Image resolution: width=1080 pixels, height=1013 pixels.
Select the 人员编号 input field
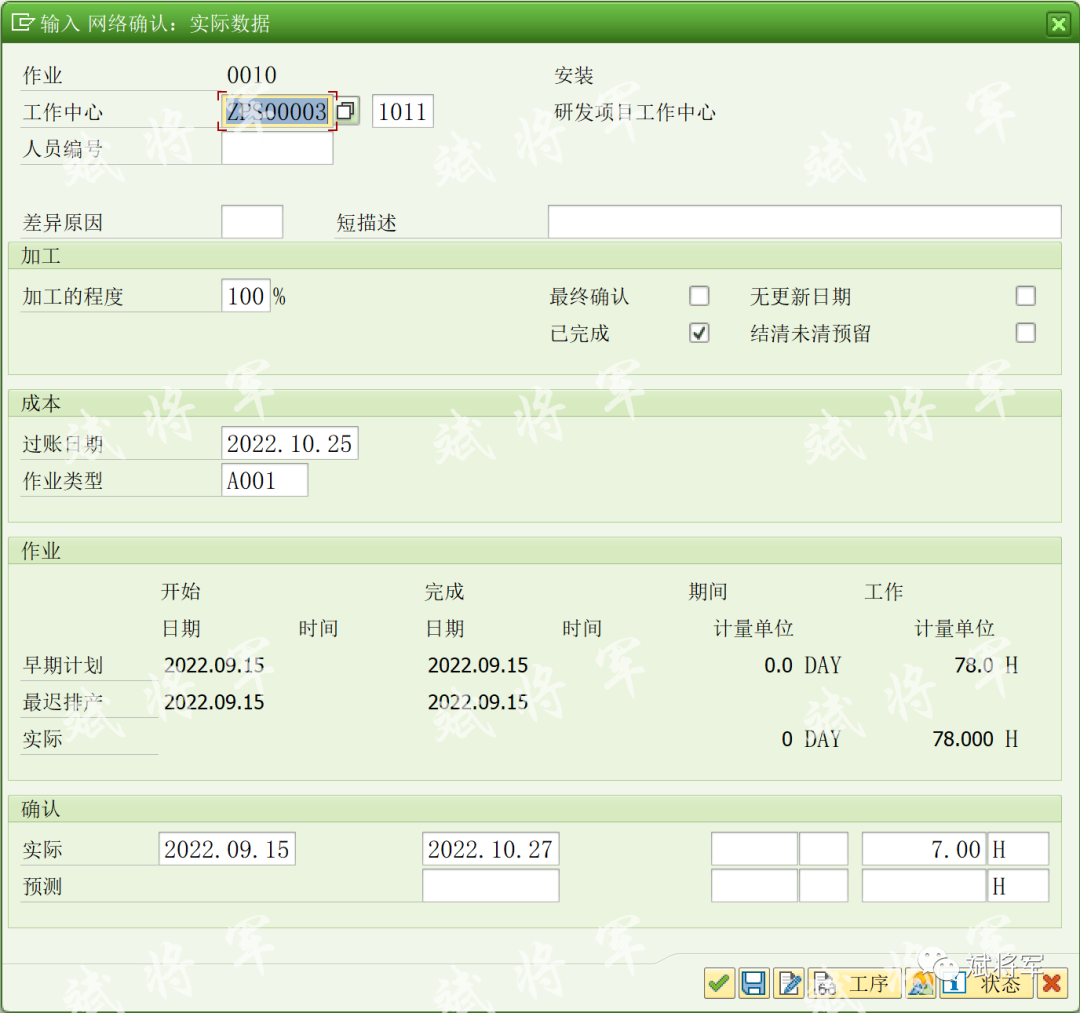tap(277, 148)
